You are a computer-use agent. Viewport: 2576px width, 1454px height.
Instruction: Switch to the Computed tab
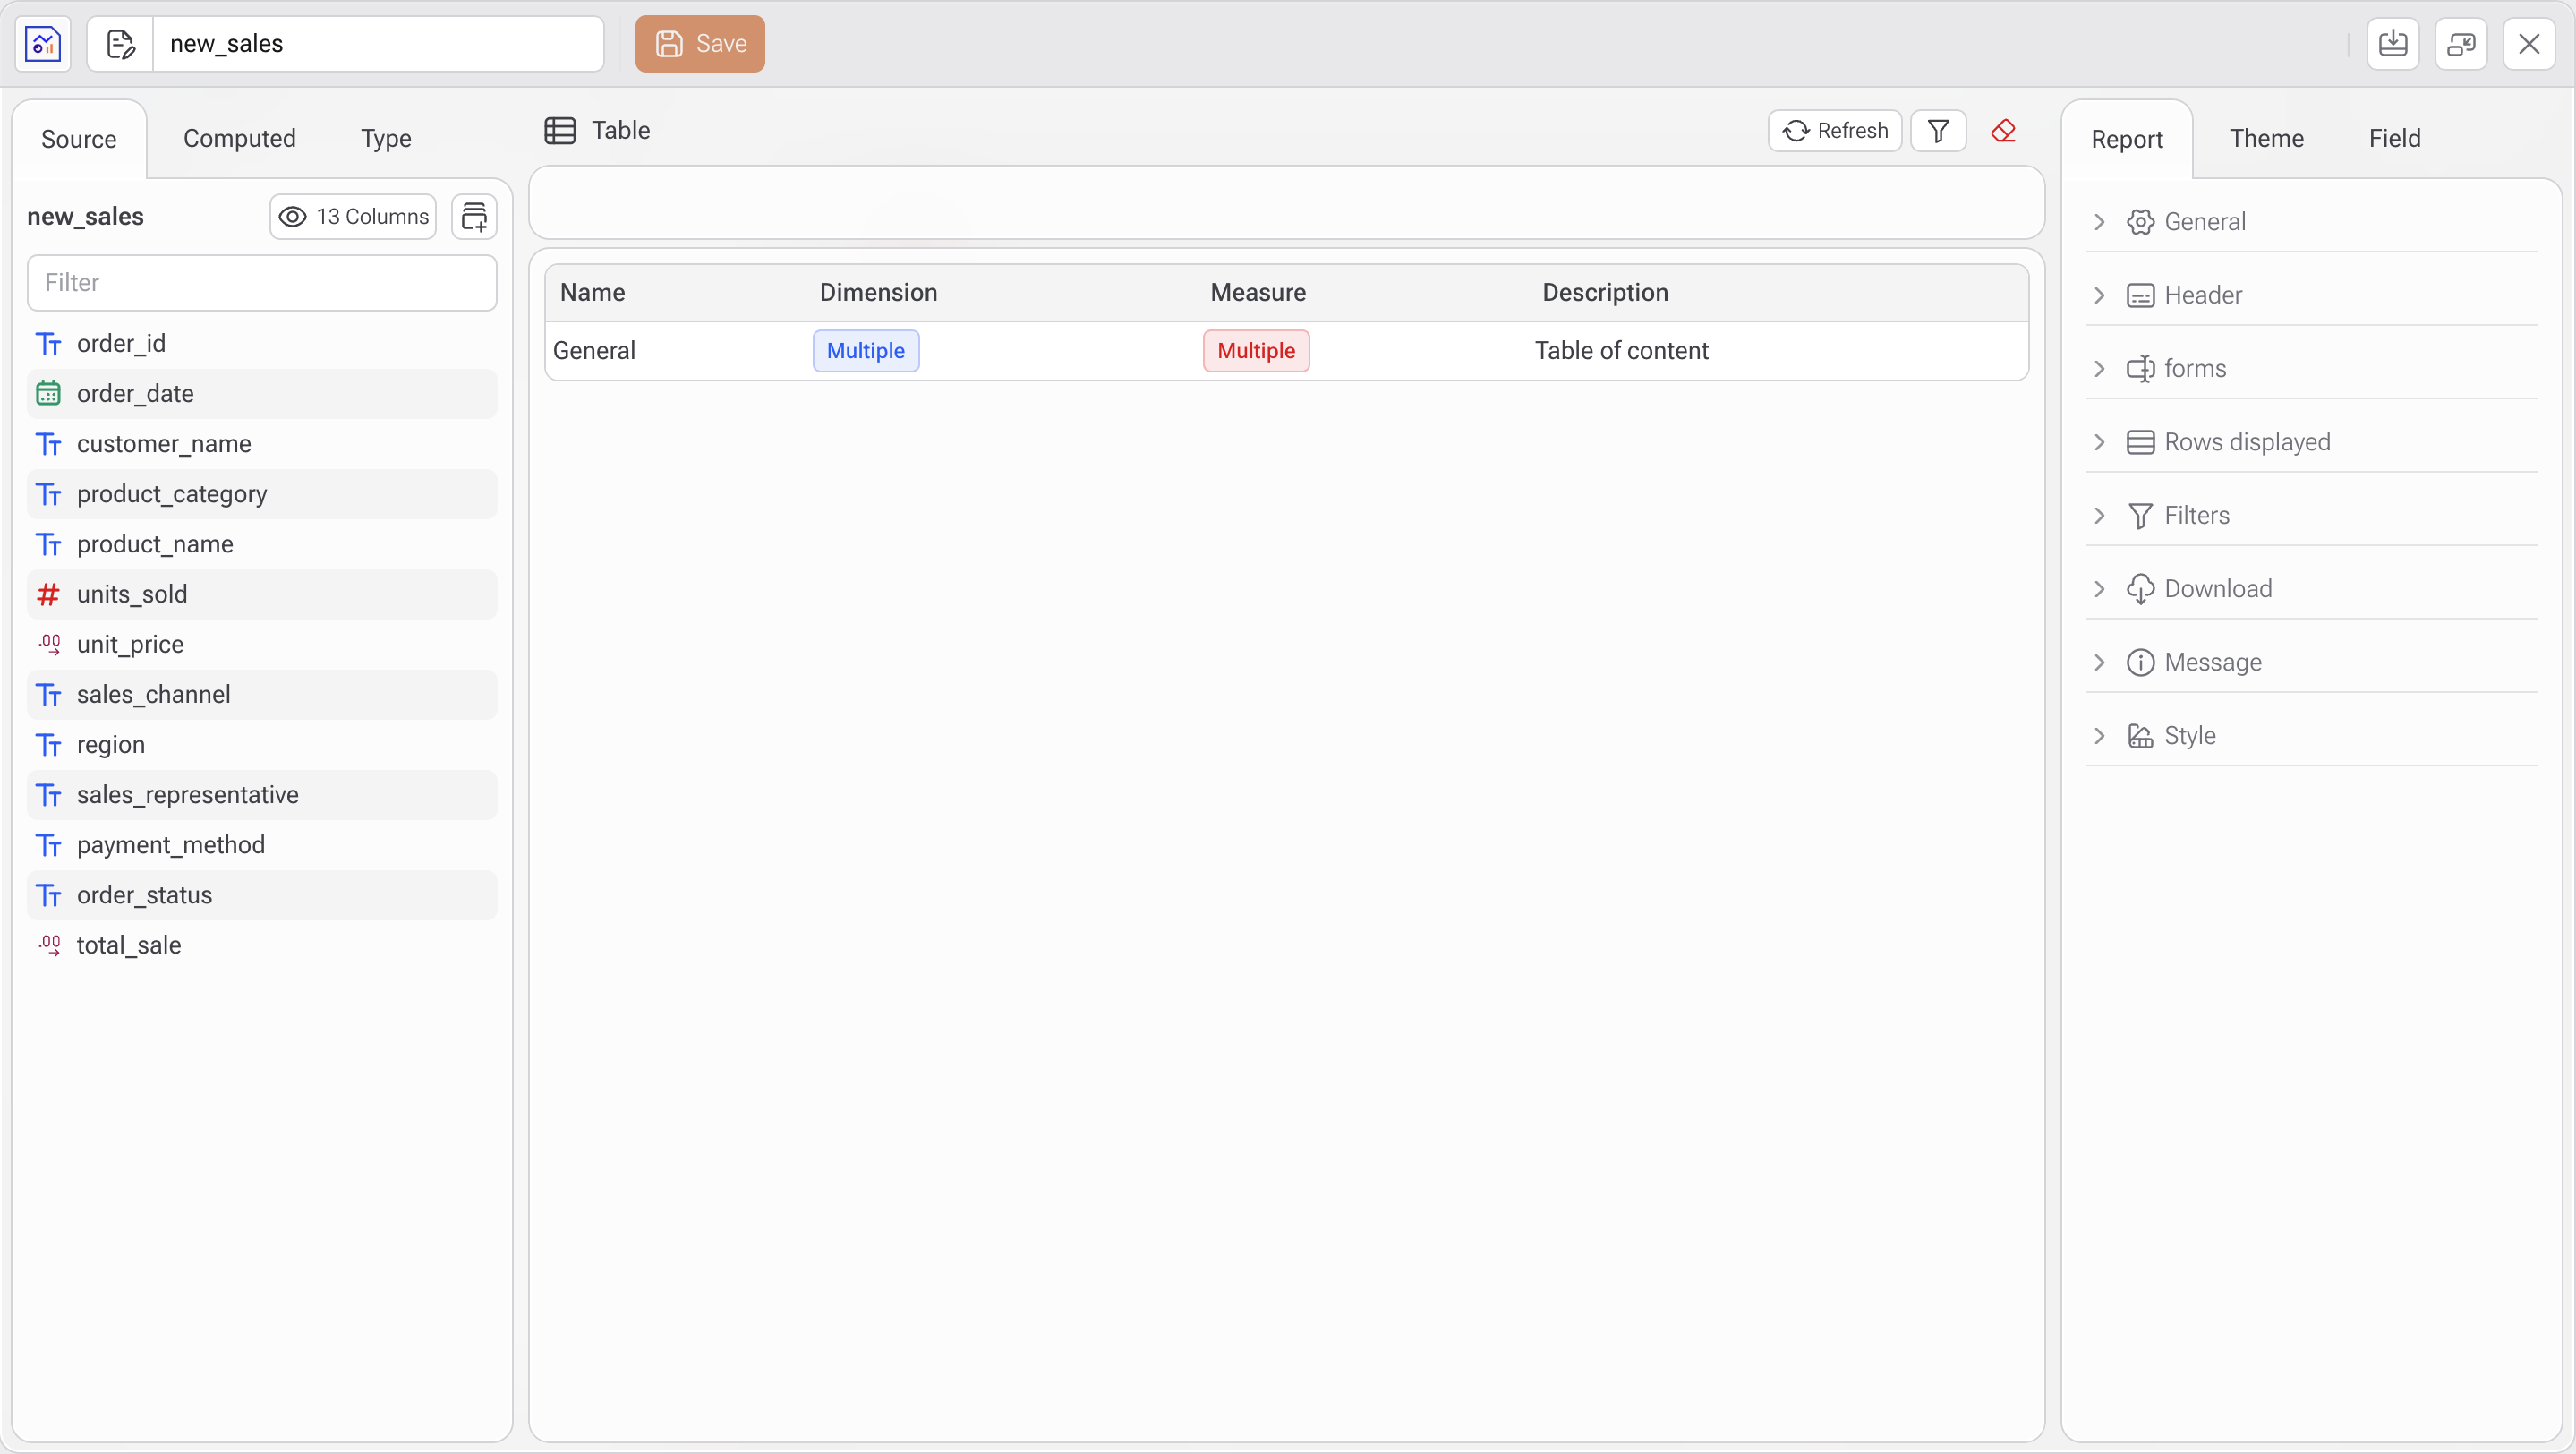click(x=239, y=139)
